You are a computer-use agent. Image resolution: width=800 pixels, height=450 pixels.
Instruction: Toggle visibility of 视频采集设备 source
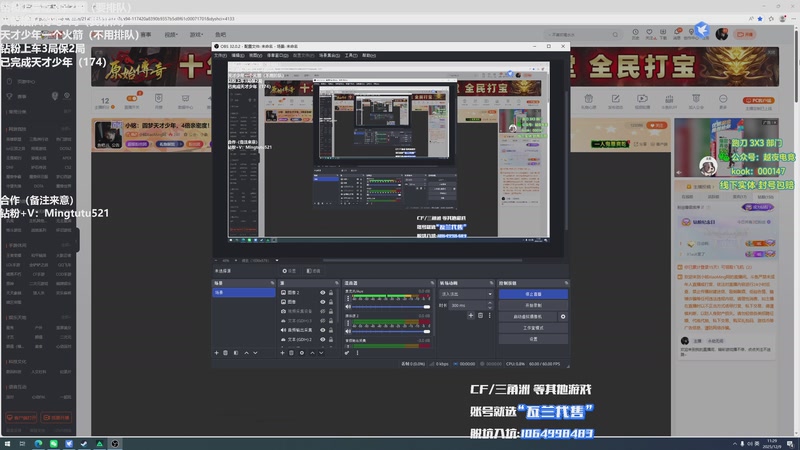[322, 311]
